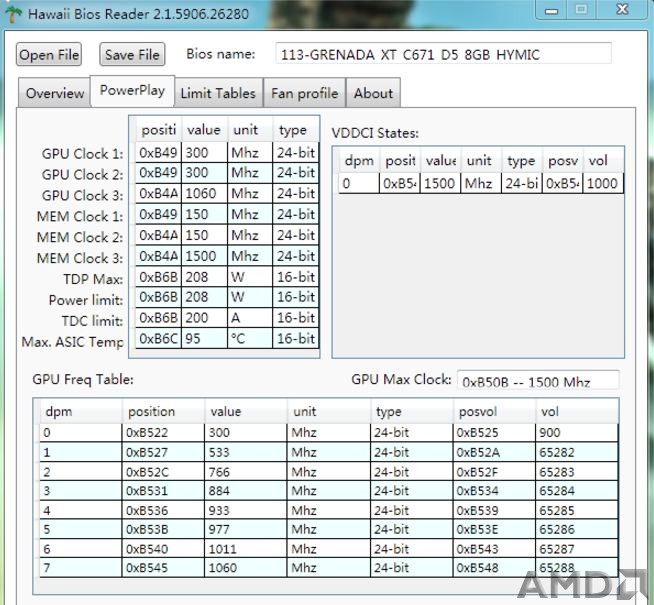The image size is (654, 605).
Task: Minimize the Hawaii Bios Reader window
Action: coord(551,10)
